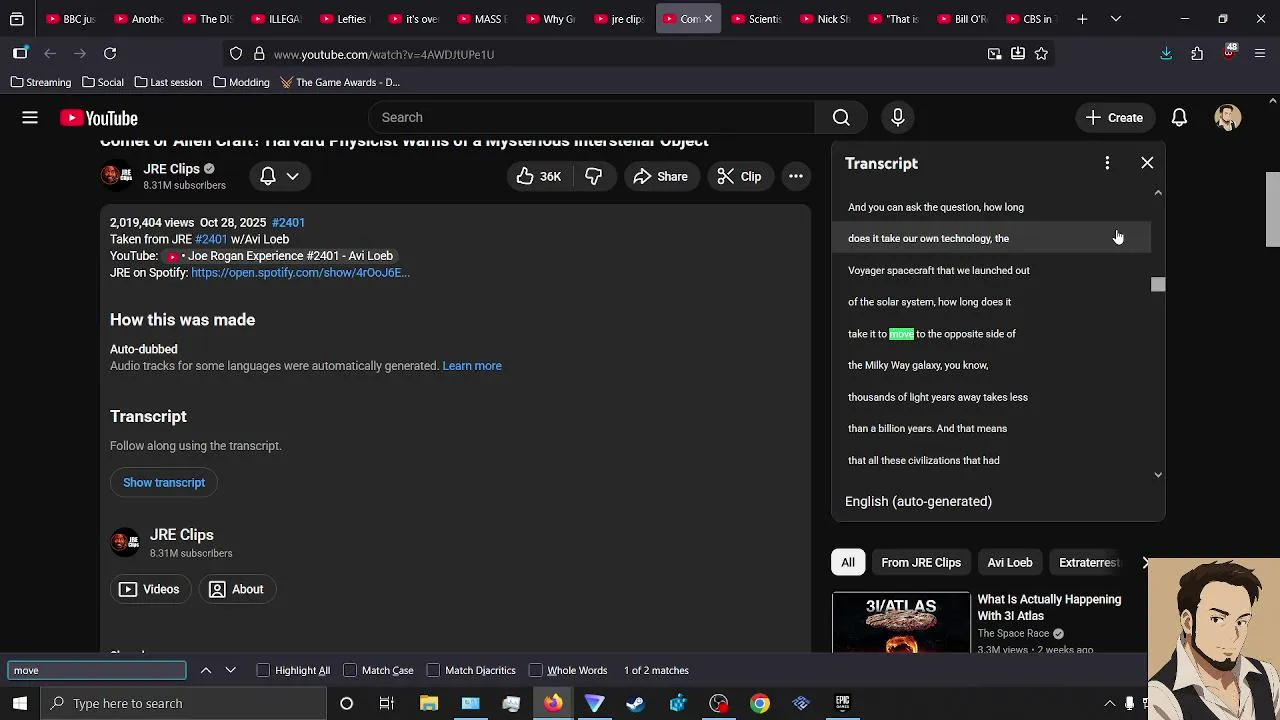Open Firefox from the taskbar

[x=553, y=703]
